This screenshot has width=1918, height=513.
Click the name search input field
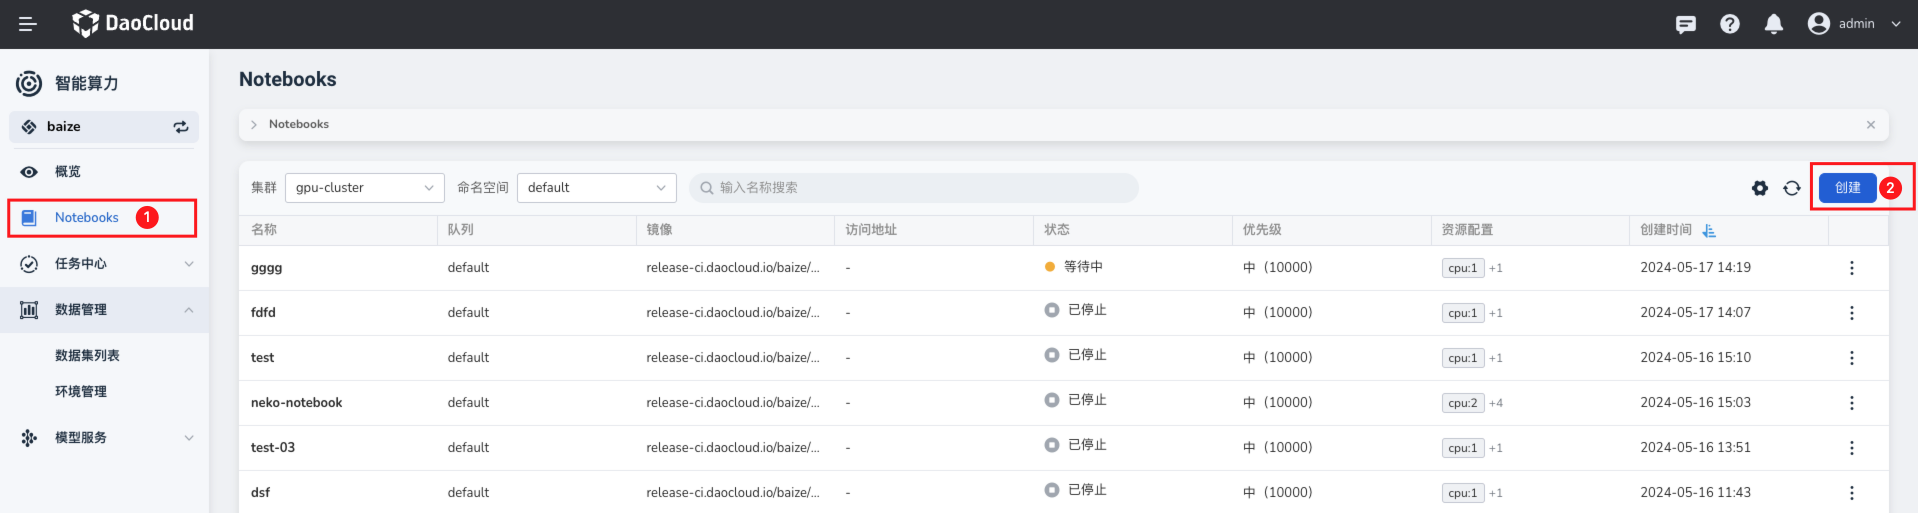click(x=913, y=188)
